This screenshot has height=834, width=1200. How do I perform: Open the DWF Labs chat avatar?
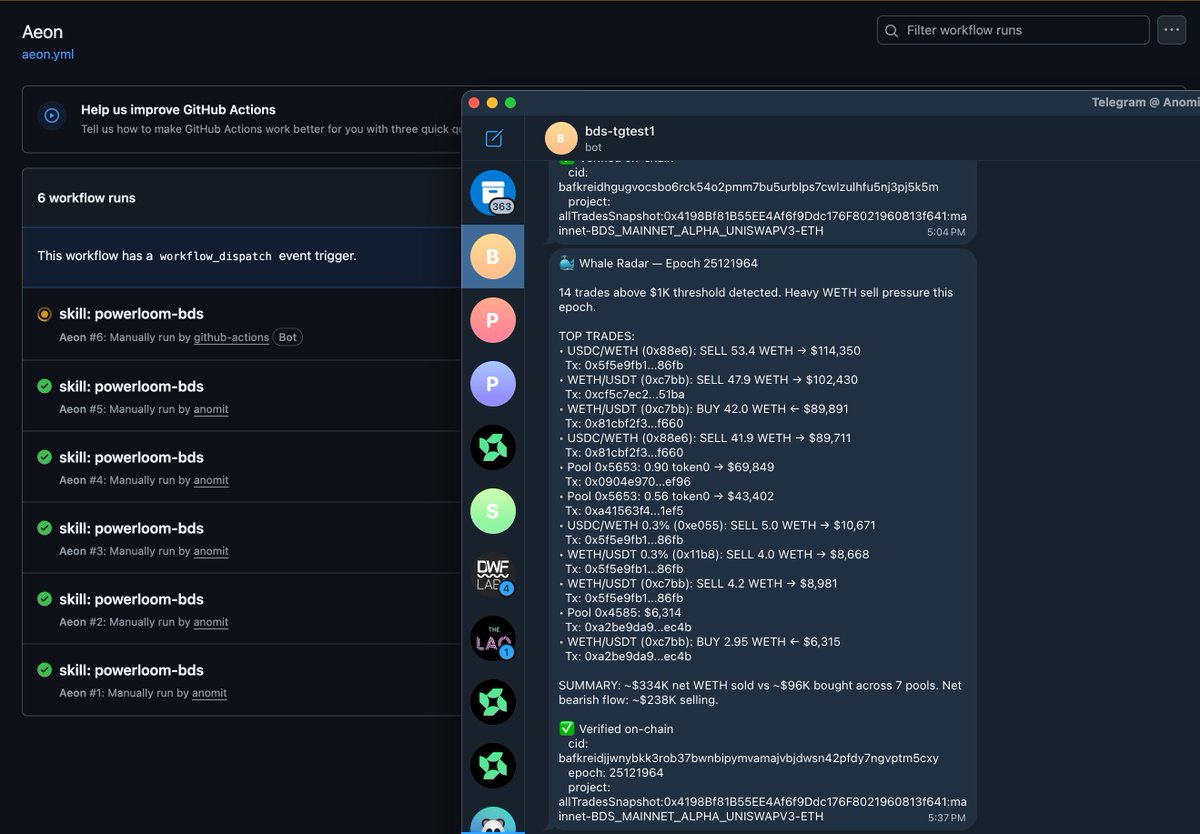pyautogui.click(x=493, y=575)
